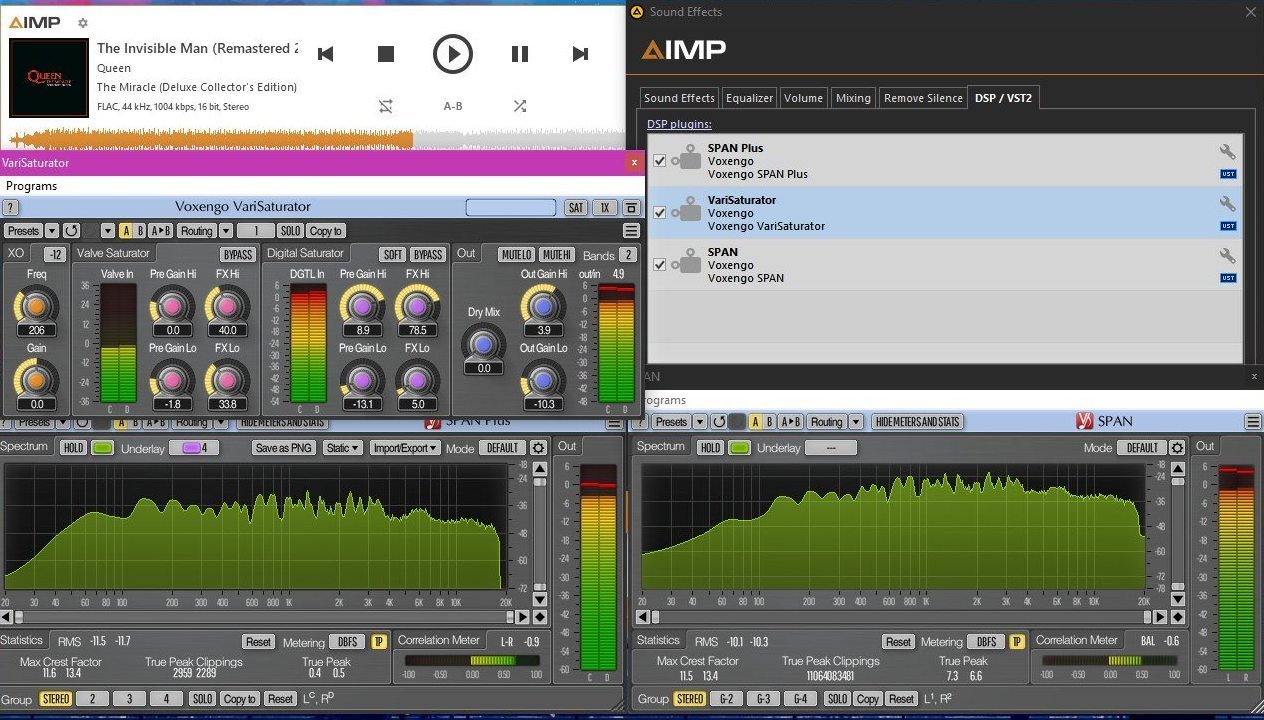1264x720 pixels.
Task: Uncheck the VariSaturator plugin checkbox
Action: coord(659,212)
